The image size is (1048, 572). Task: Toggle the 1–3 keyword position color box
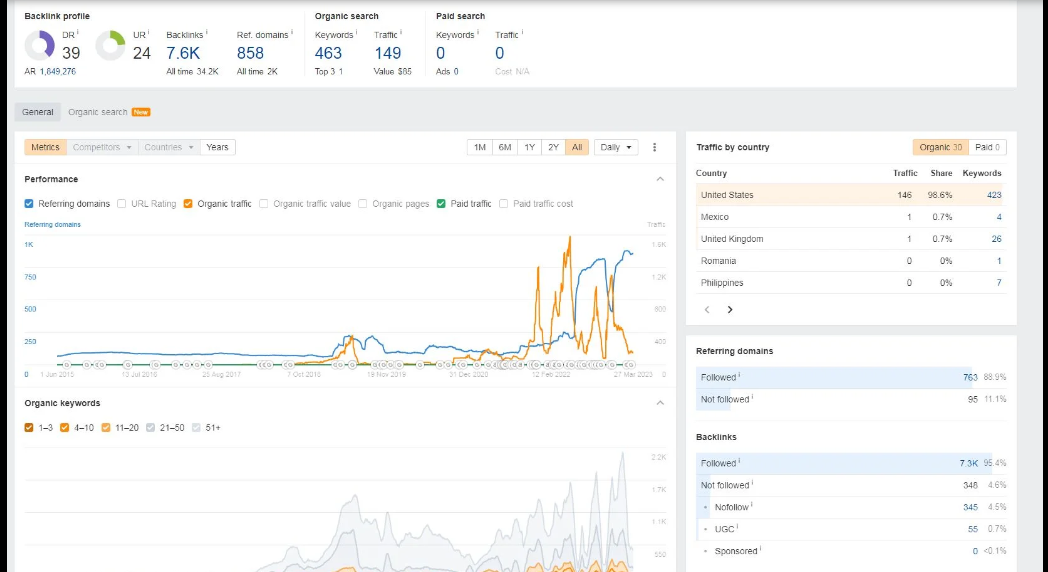(30, 428)
